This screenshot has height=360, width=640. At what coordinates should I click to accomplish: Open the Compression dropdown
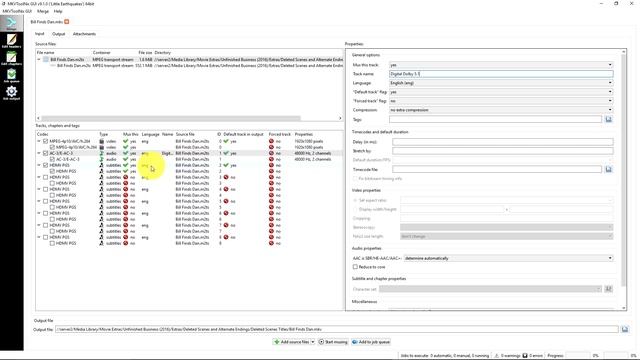point(501,110)
